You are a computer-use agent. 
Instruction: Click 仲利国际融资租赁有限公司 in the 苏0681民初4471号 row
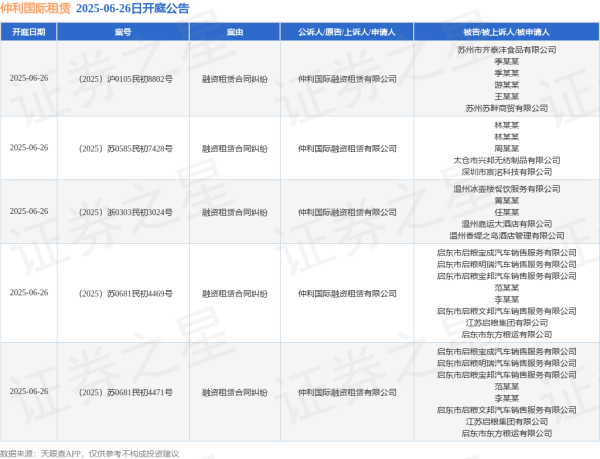tap(347, 392)
